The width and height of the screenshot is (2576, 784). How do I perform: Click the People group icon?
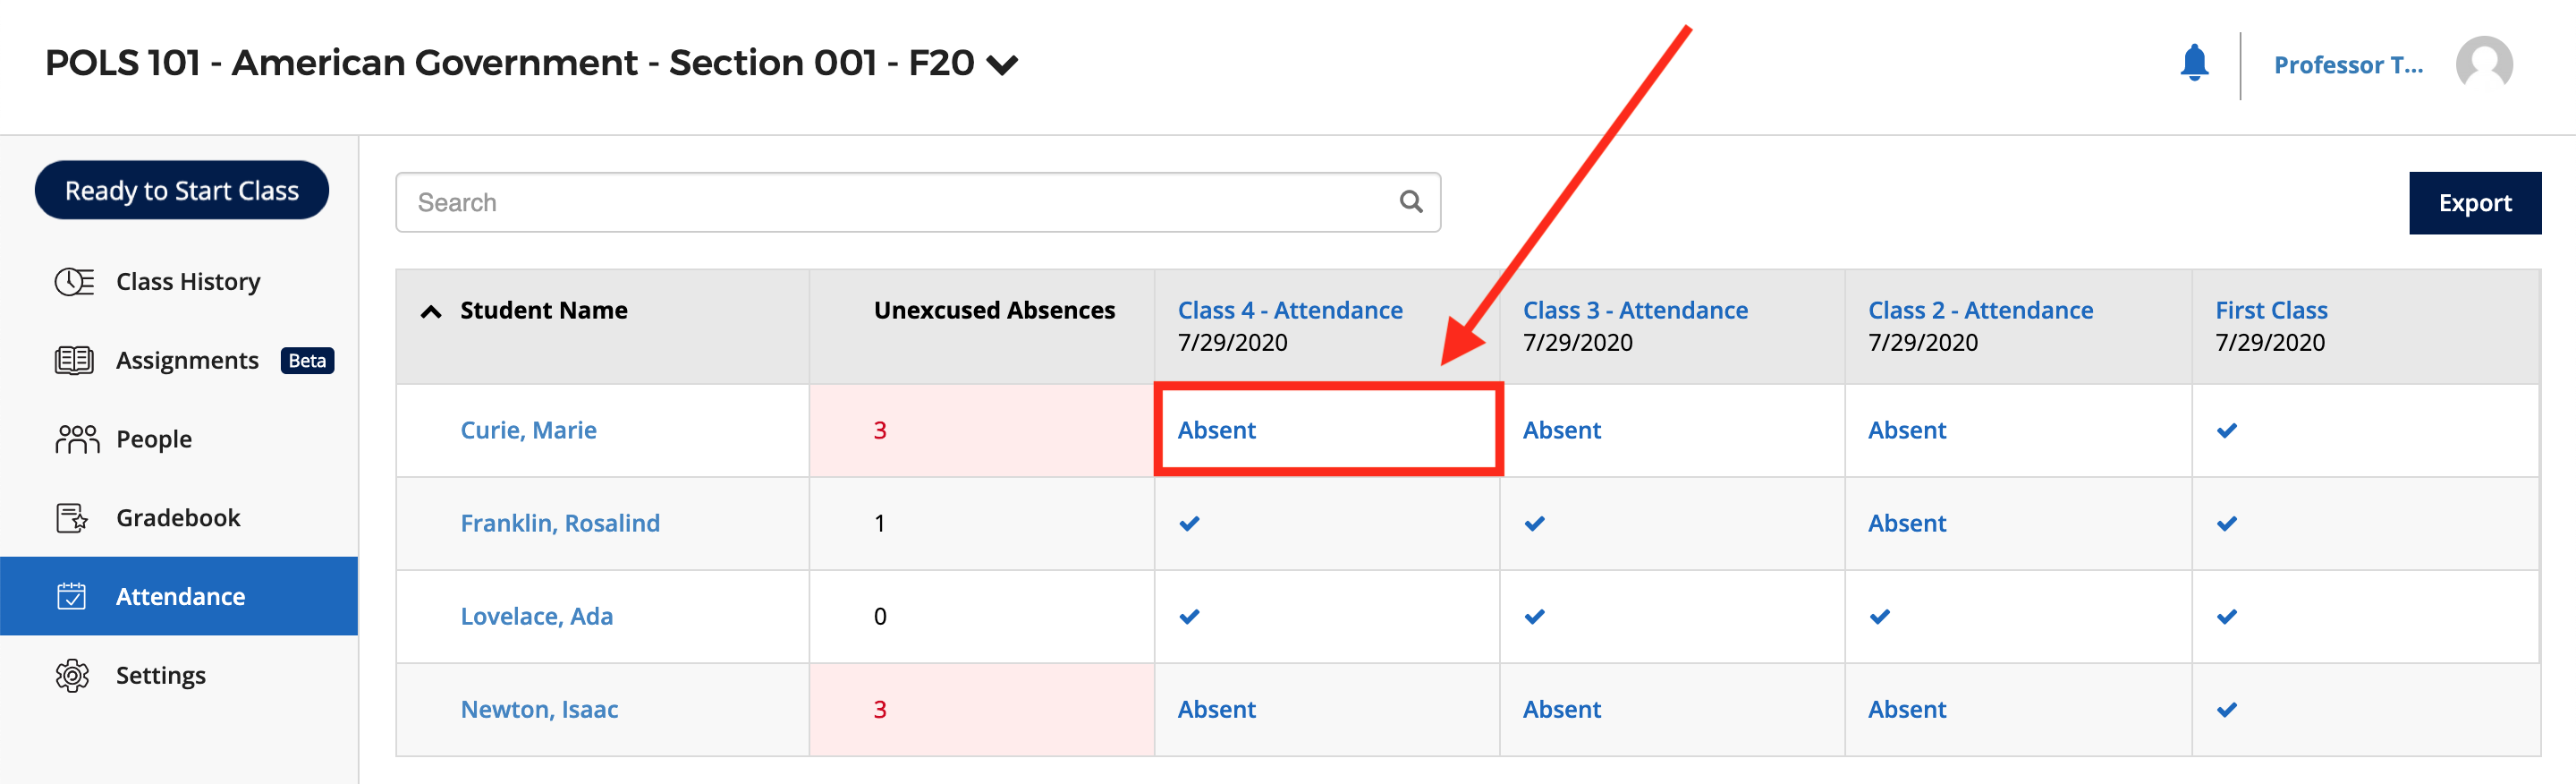(x=76, y=439)
